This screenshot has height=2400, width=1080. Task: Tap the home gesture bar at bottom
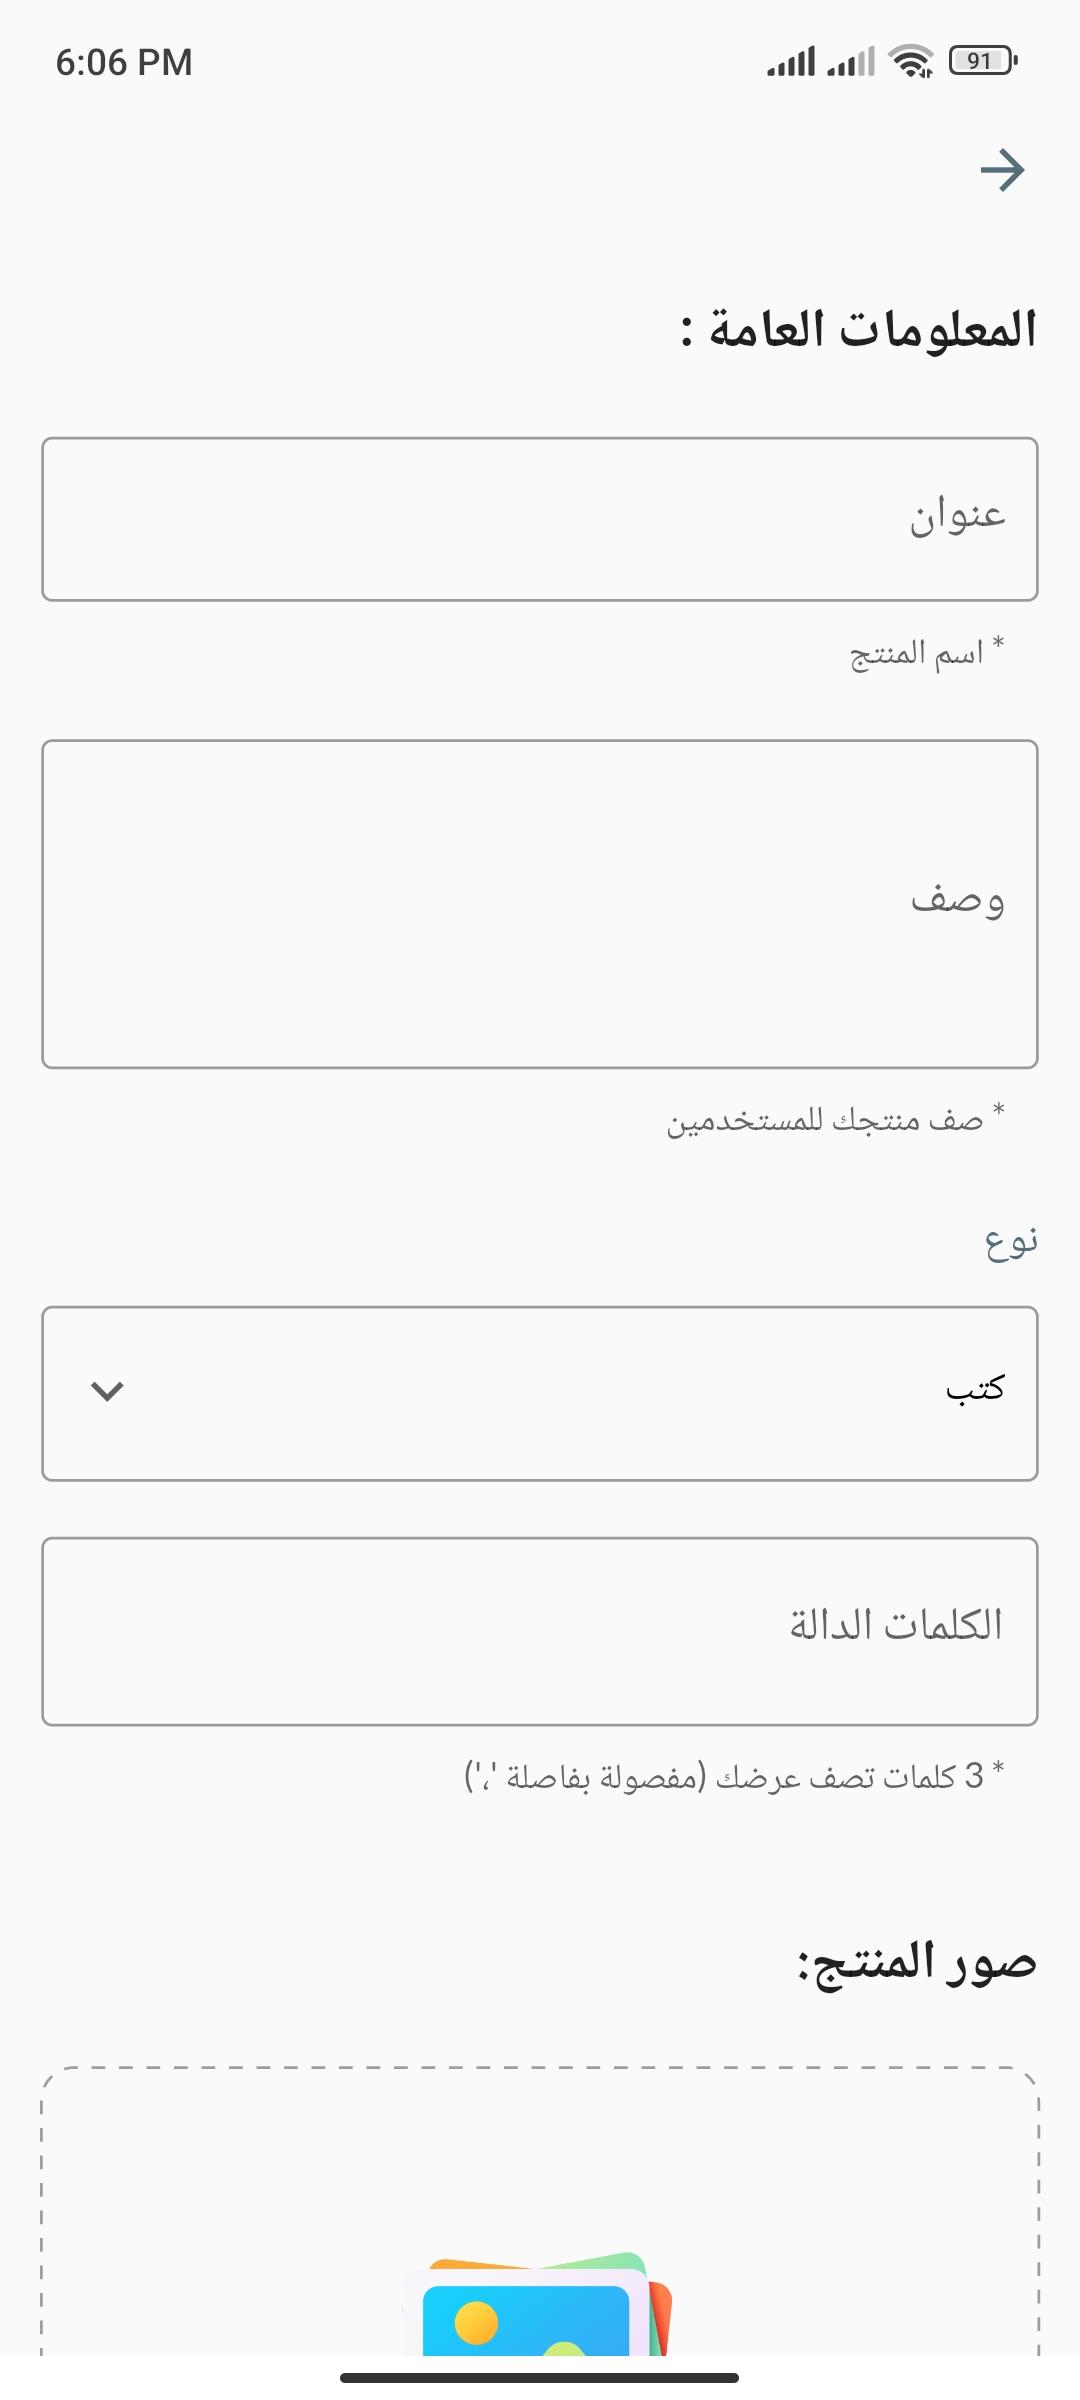(540, 2378)
